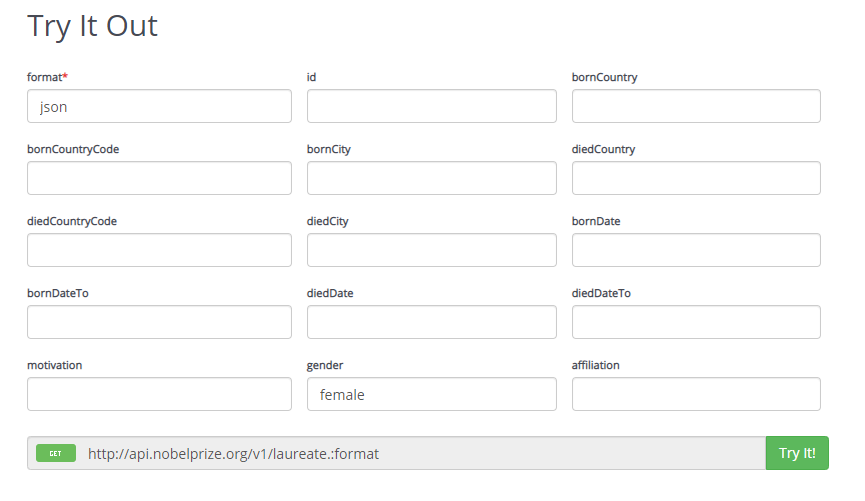This screenshot has width=865, height=501.
Task: Focus the diedCountry input field
Action: click(x=696, y=178)
